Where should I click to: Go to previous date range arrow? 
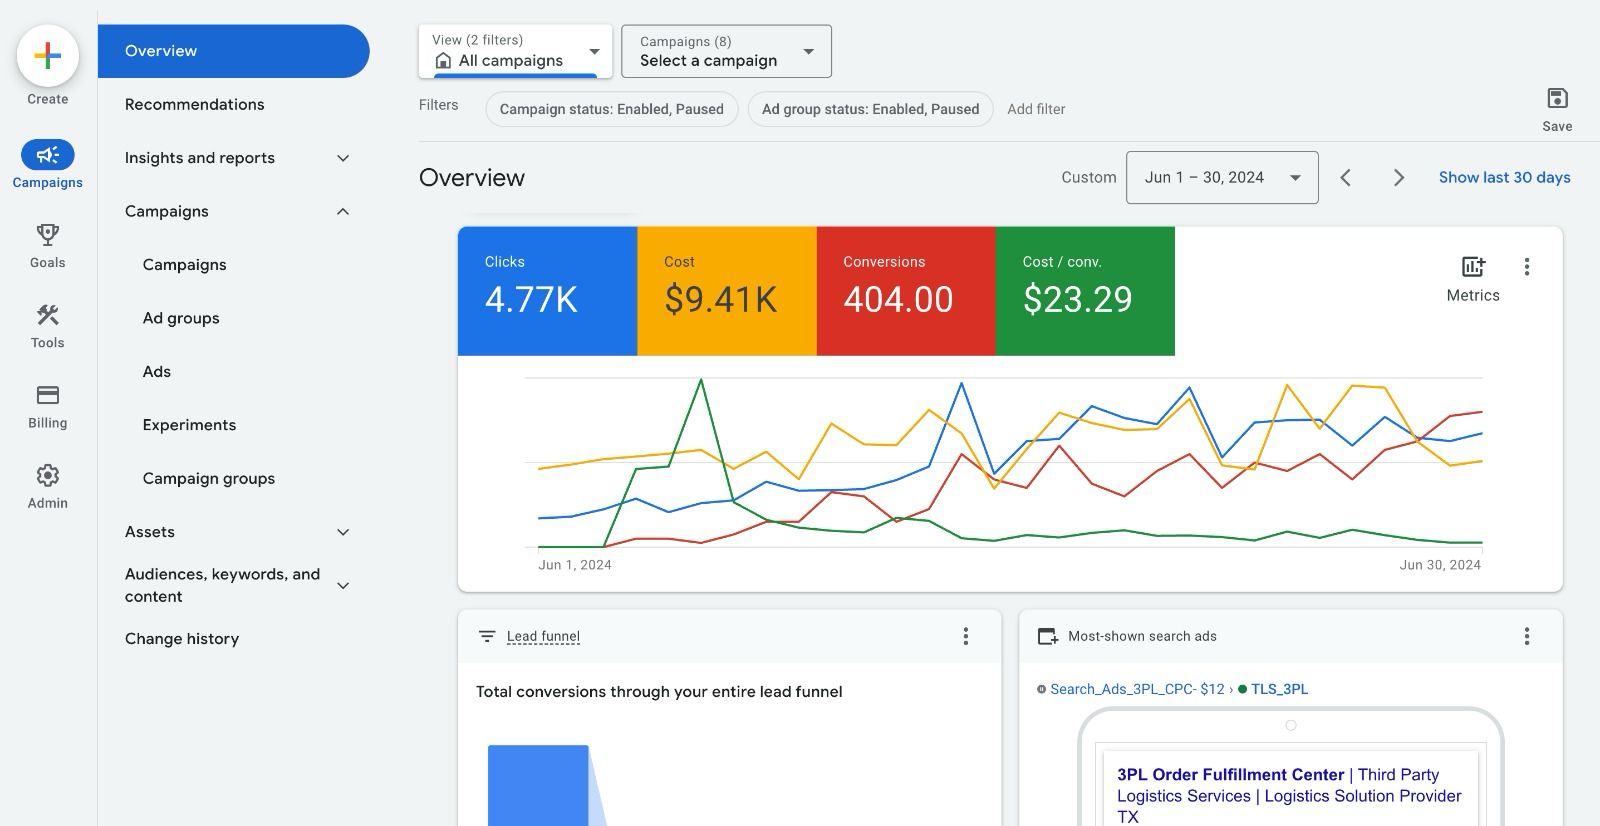(x=1346, y=178)
